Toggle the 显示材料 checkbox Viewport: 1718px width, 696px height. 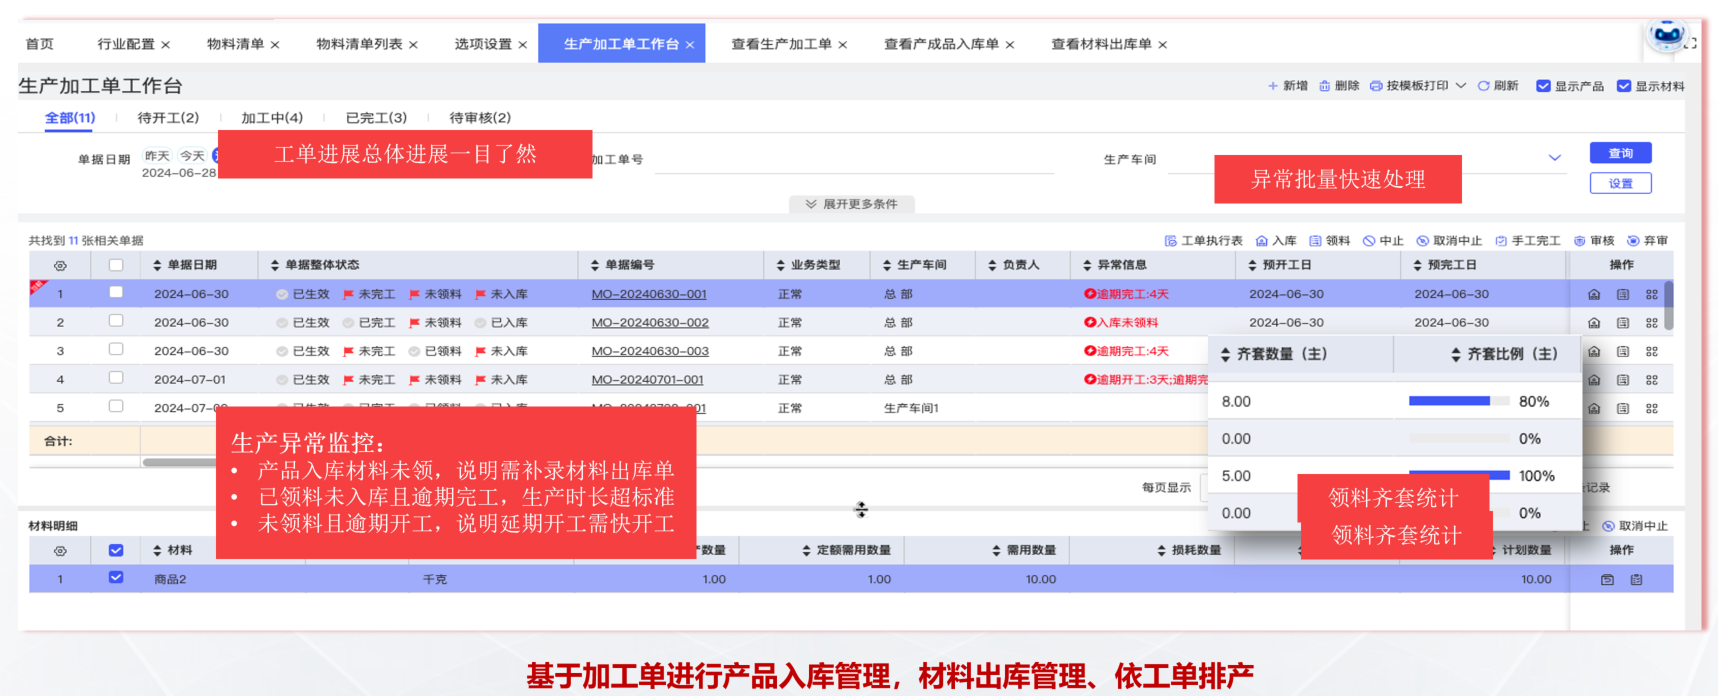(1624, 86)
